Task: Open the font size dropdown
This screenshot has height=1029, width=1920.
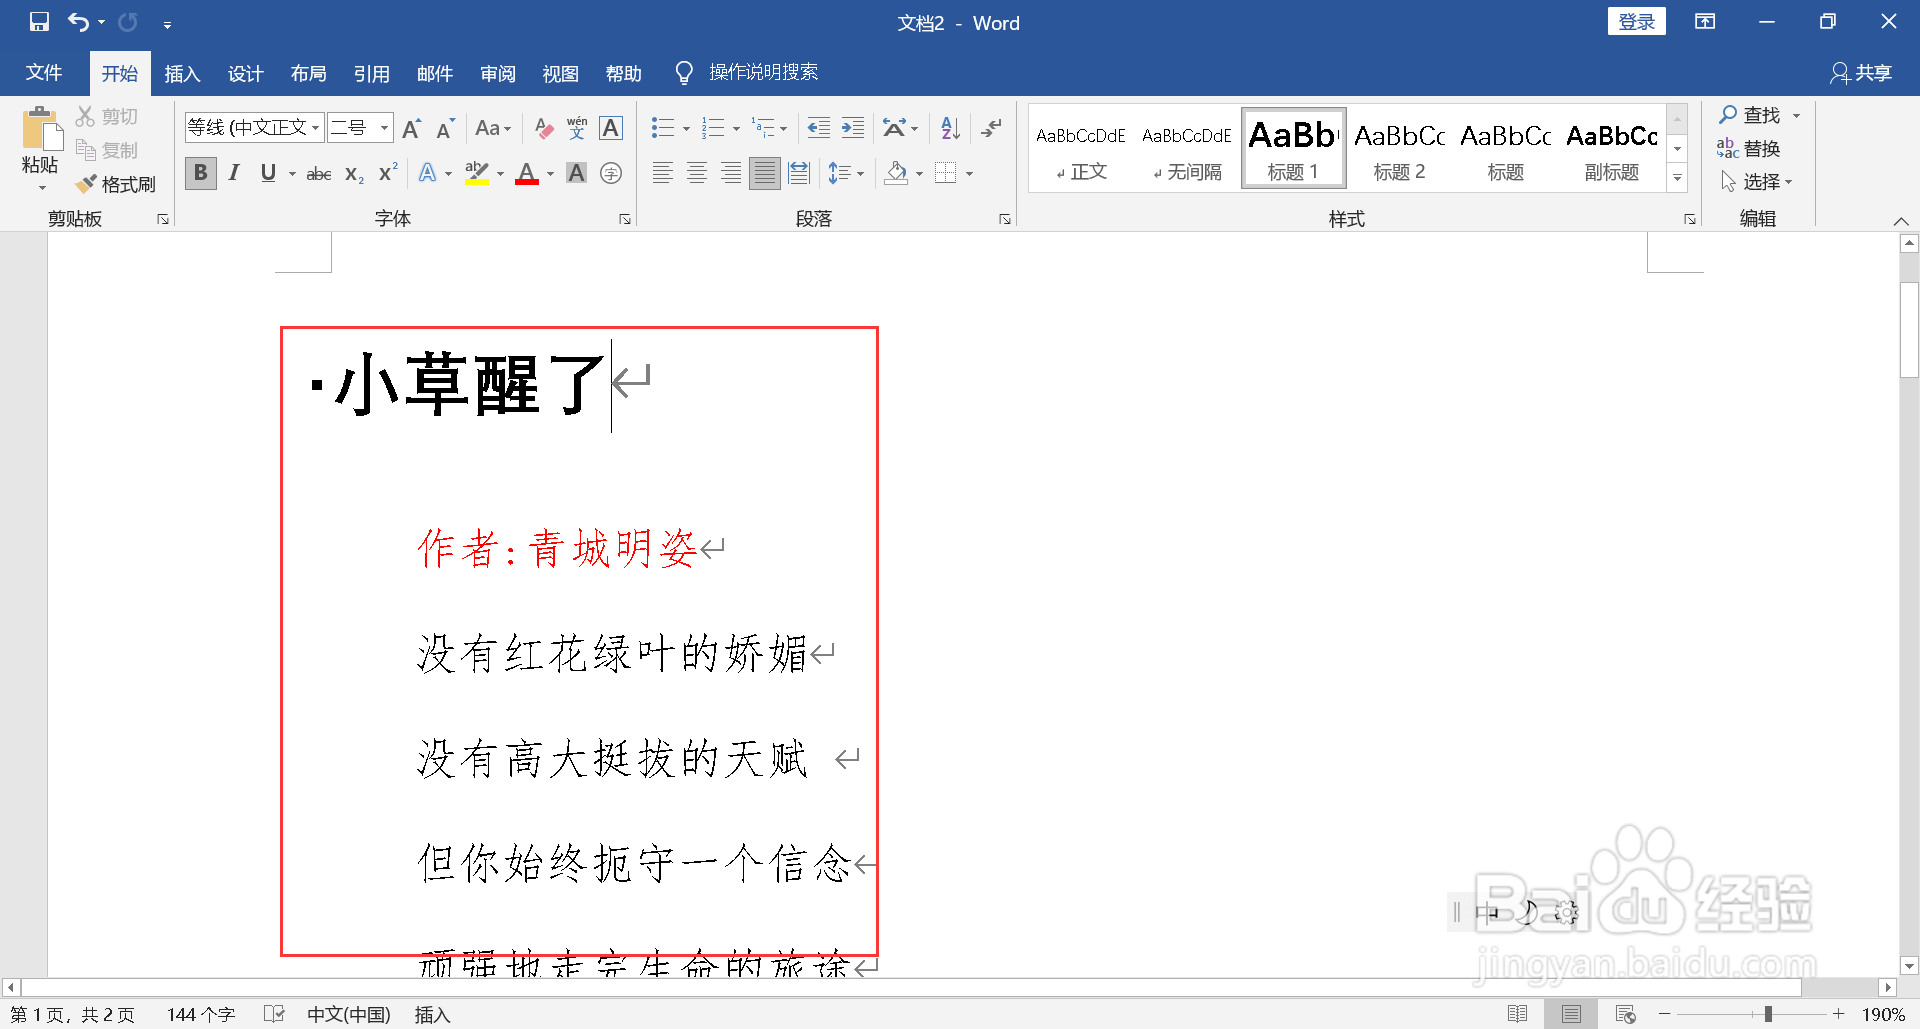Action: [384, 128]
